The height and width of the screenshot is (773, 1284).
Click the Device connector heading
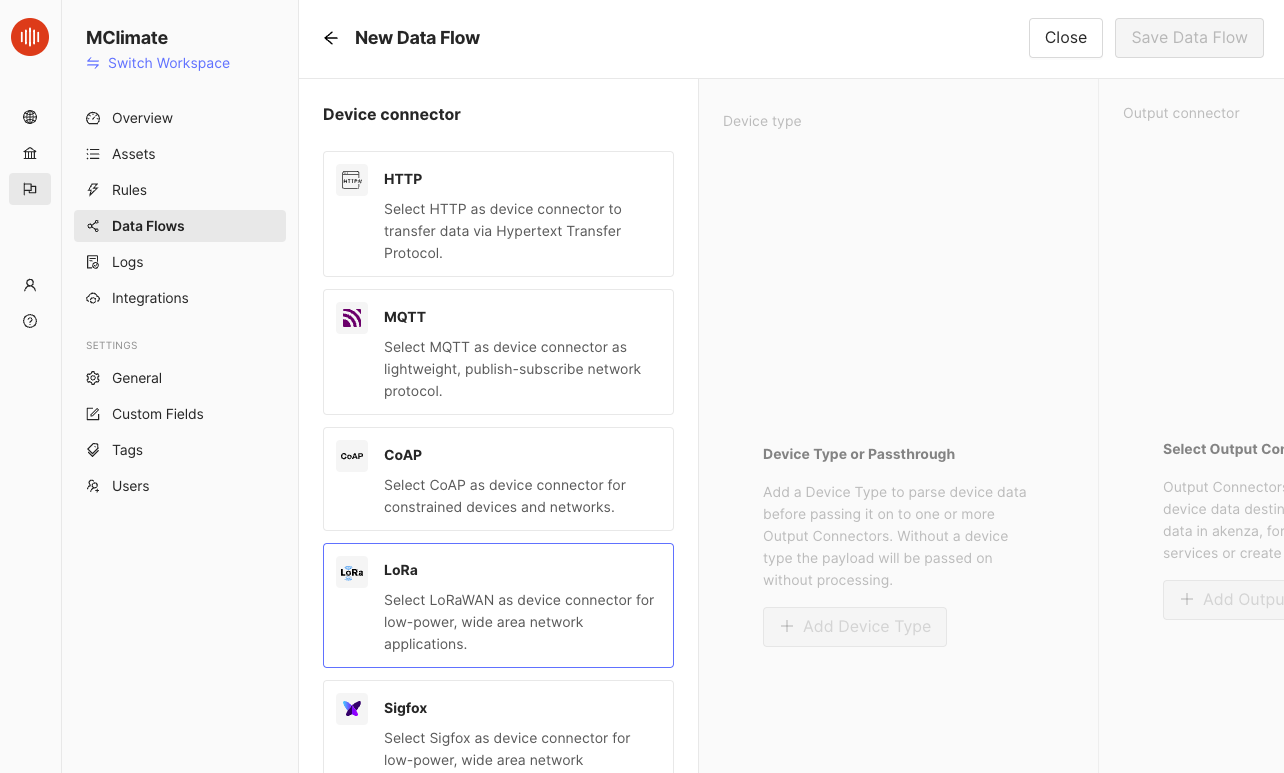(x=392, y=115)
